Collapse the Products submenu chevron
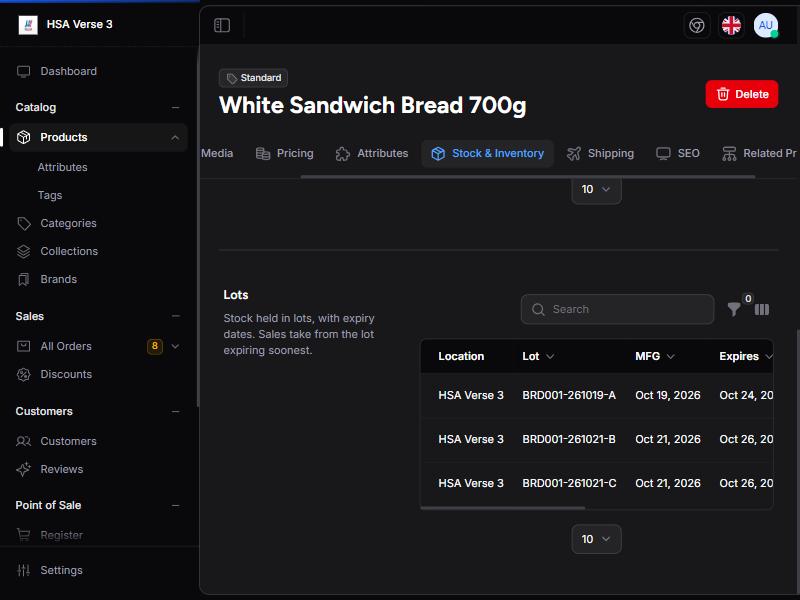800x600 pixels. coord(175,137)
